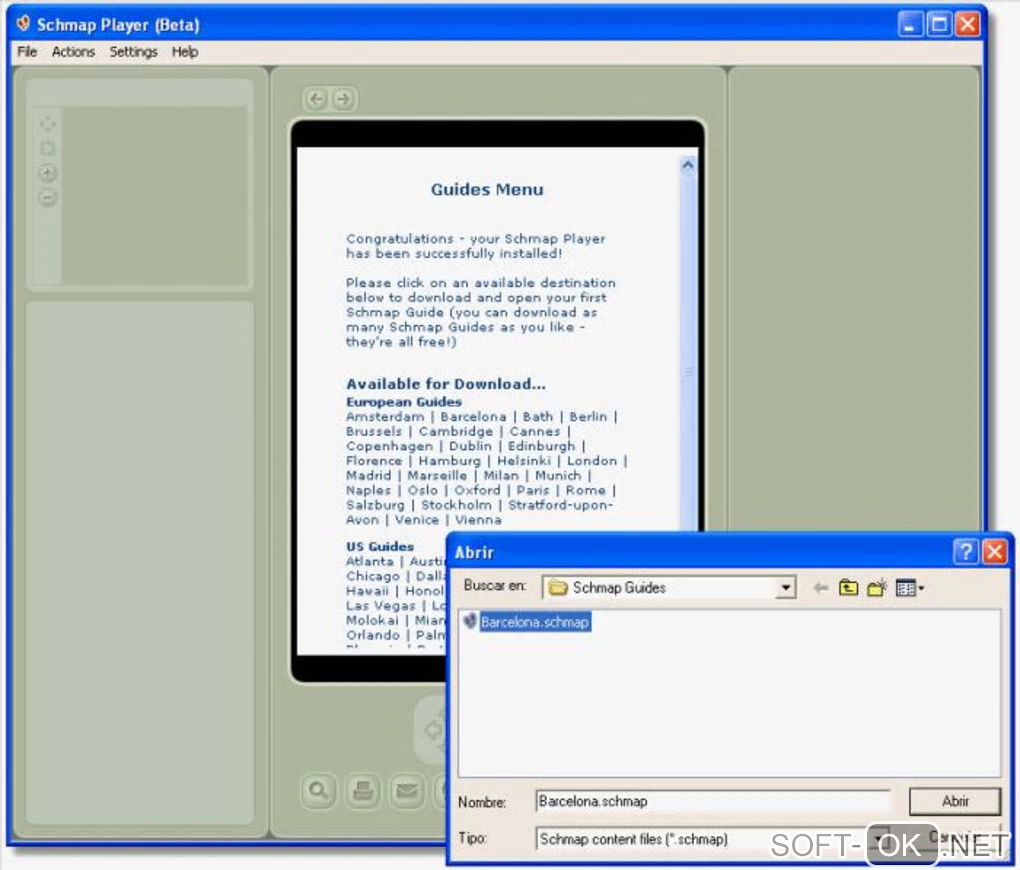Maximize the Schmap Player window
Image resolution: width=1020 pixels, height=870 pixels.
939,25
